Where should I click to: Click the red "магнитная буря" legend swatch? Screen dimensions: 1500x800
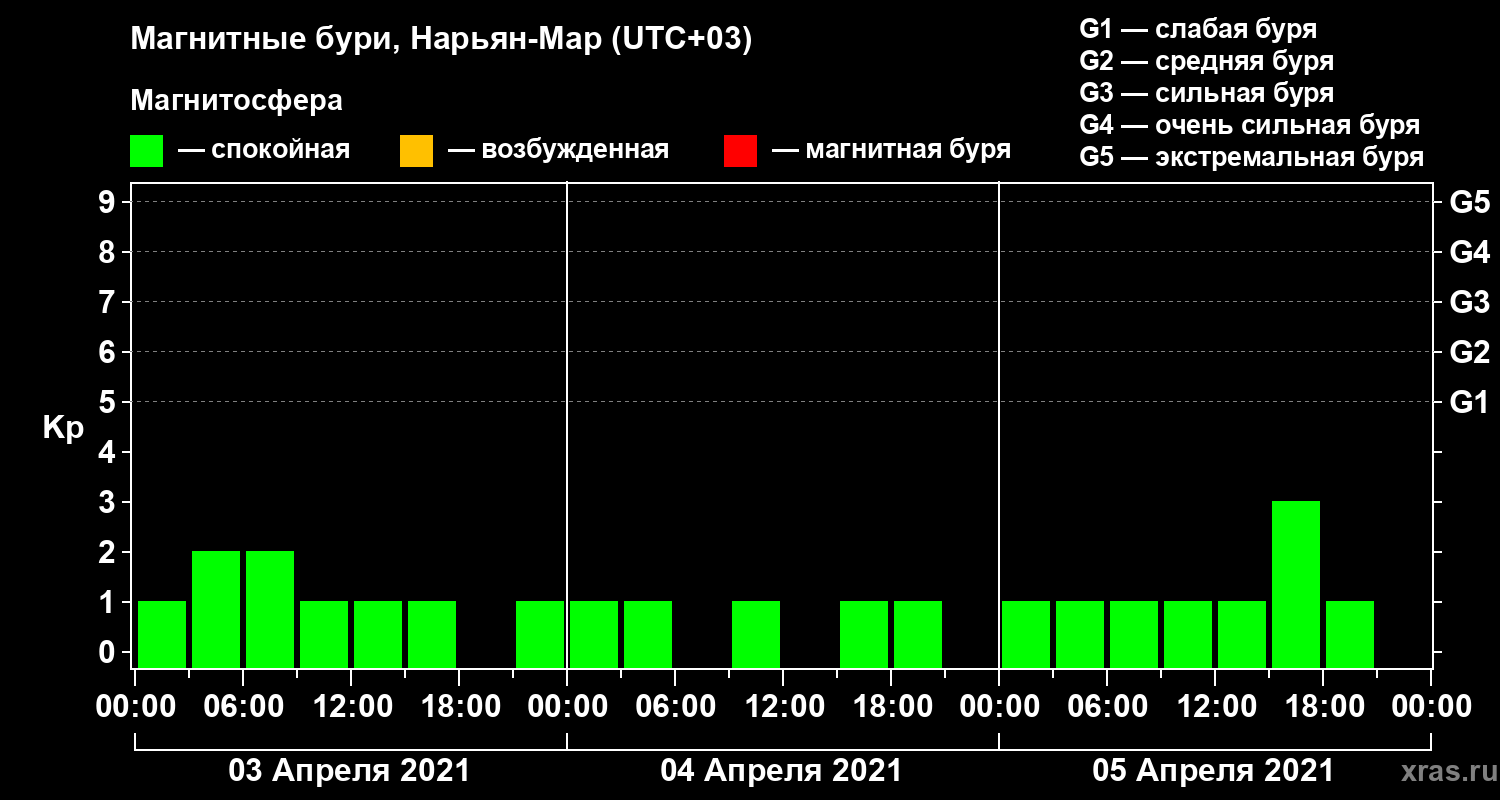pos(740,151)
